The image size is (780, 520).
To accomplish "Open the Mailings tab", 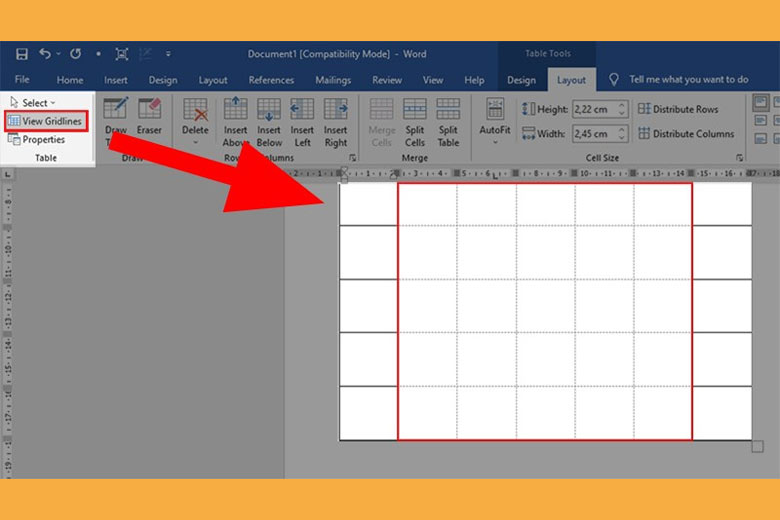I will pyautogui.click(x=333, y=80).
